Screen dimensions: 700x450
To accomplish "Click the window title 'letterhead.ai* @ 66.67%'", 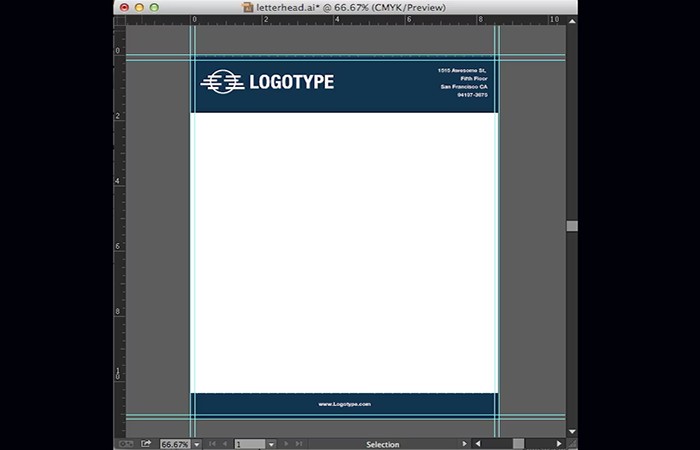I will [350, 7].
